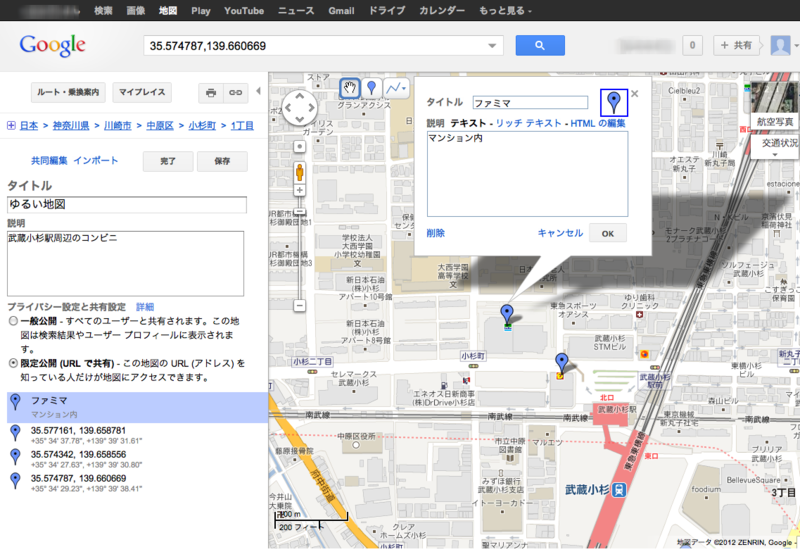This screenshot has height=559, width=800.
Task: Select list item 35.577161, 139.658781
Action: (x=78, y=430)
